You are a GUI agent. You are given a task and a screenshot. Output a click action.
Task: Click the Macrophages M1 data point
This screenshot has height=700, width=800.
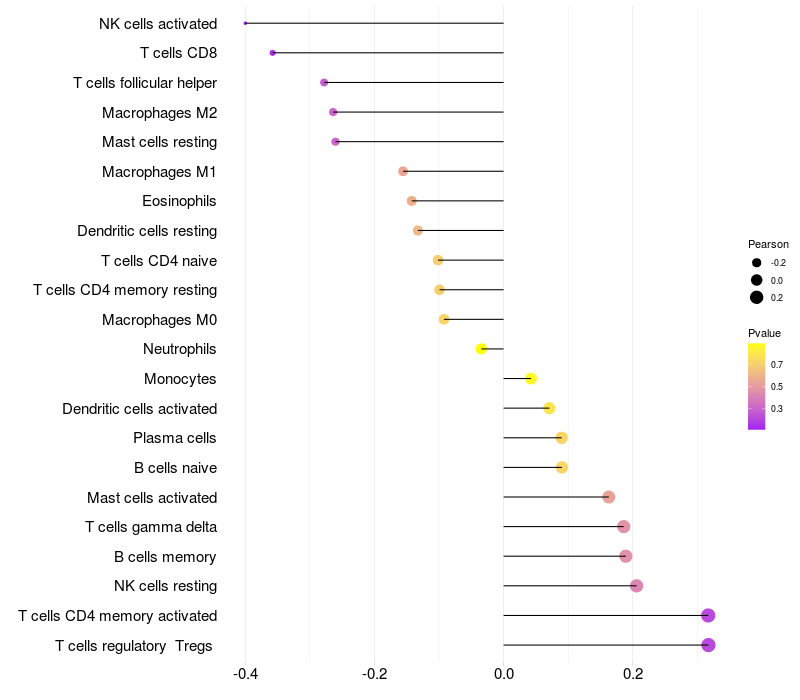[403, 171]
